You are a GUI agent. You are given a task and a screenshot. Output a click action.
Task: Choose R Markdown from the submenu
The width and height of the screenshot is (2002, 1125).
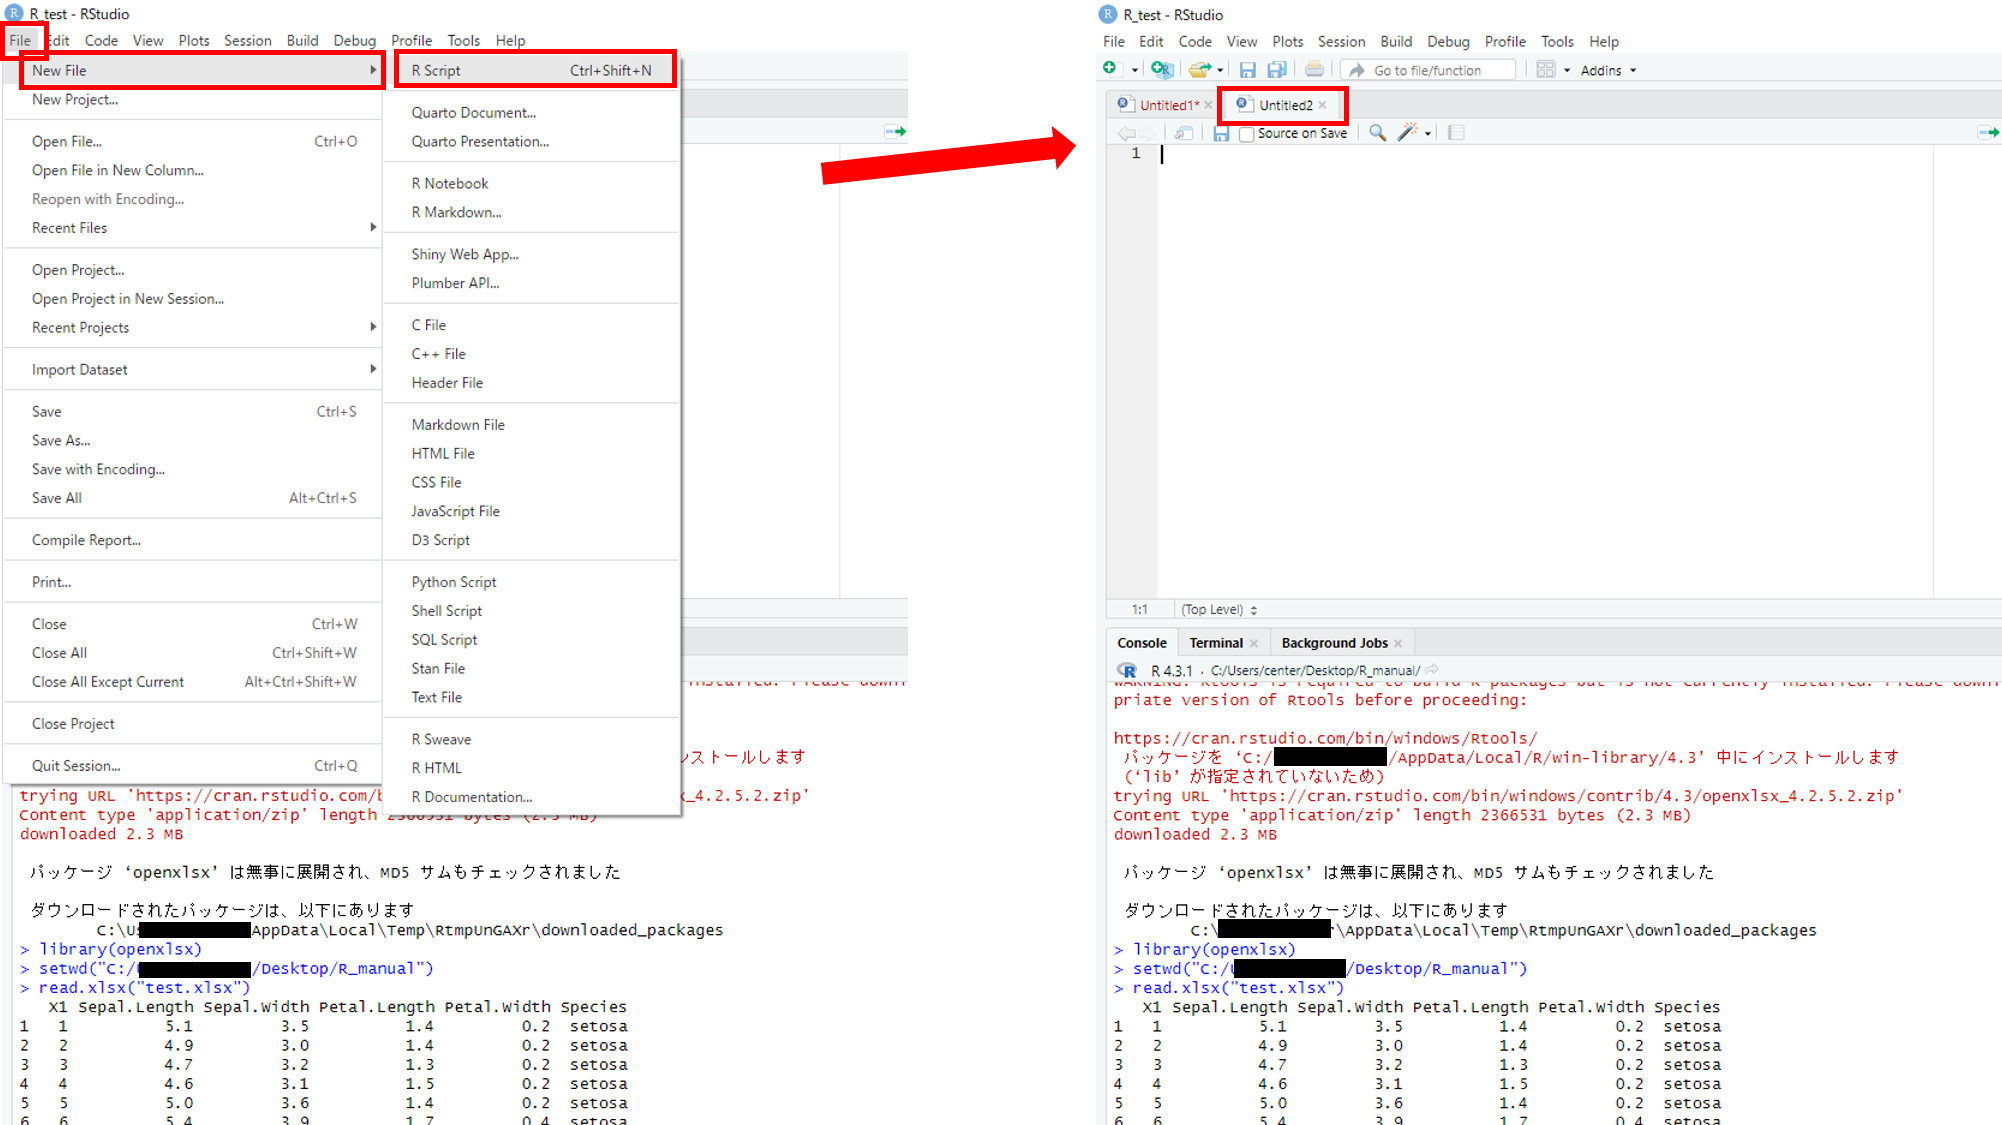coord(456,212)
